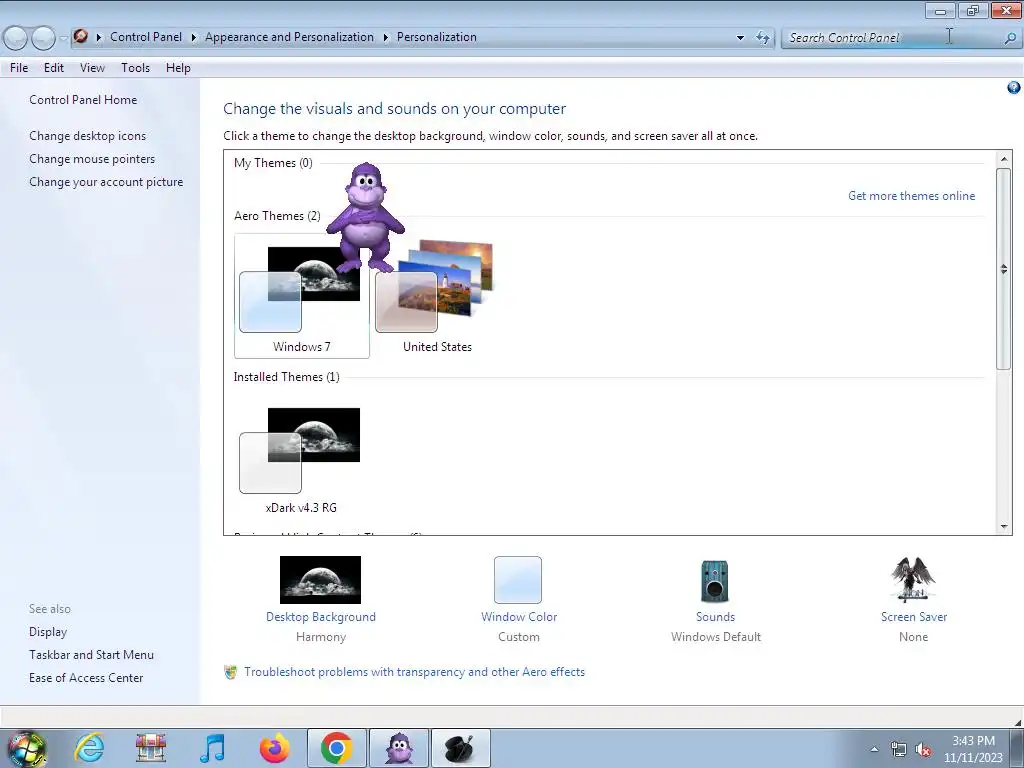
Task: Expand the recent pages dropdown next to Forward
Action: pos(63,39)
